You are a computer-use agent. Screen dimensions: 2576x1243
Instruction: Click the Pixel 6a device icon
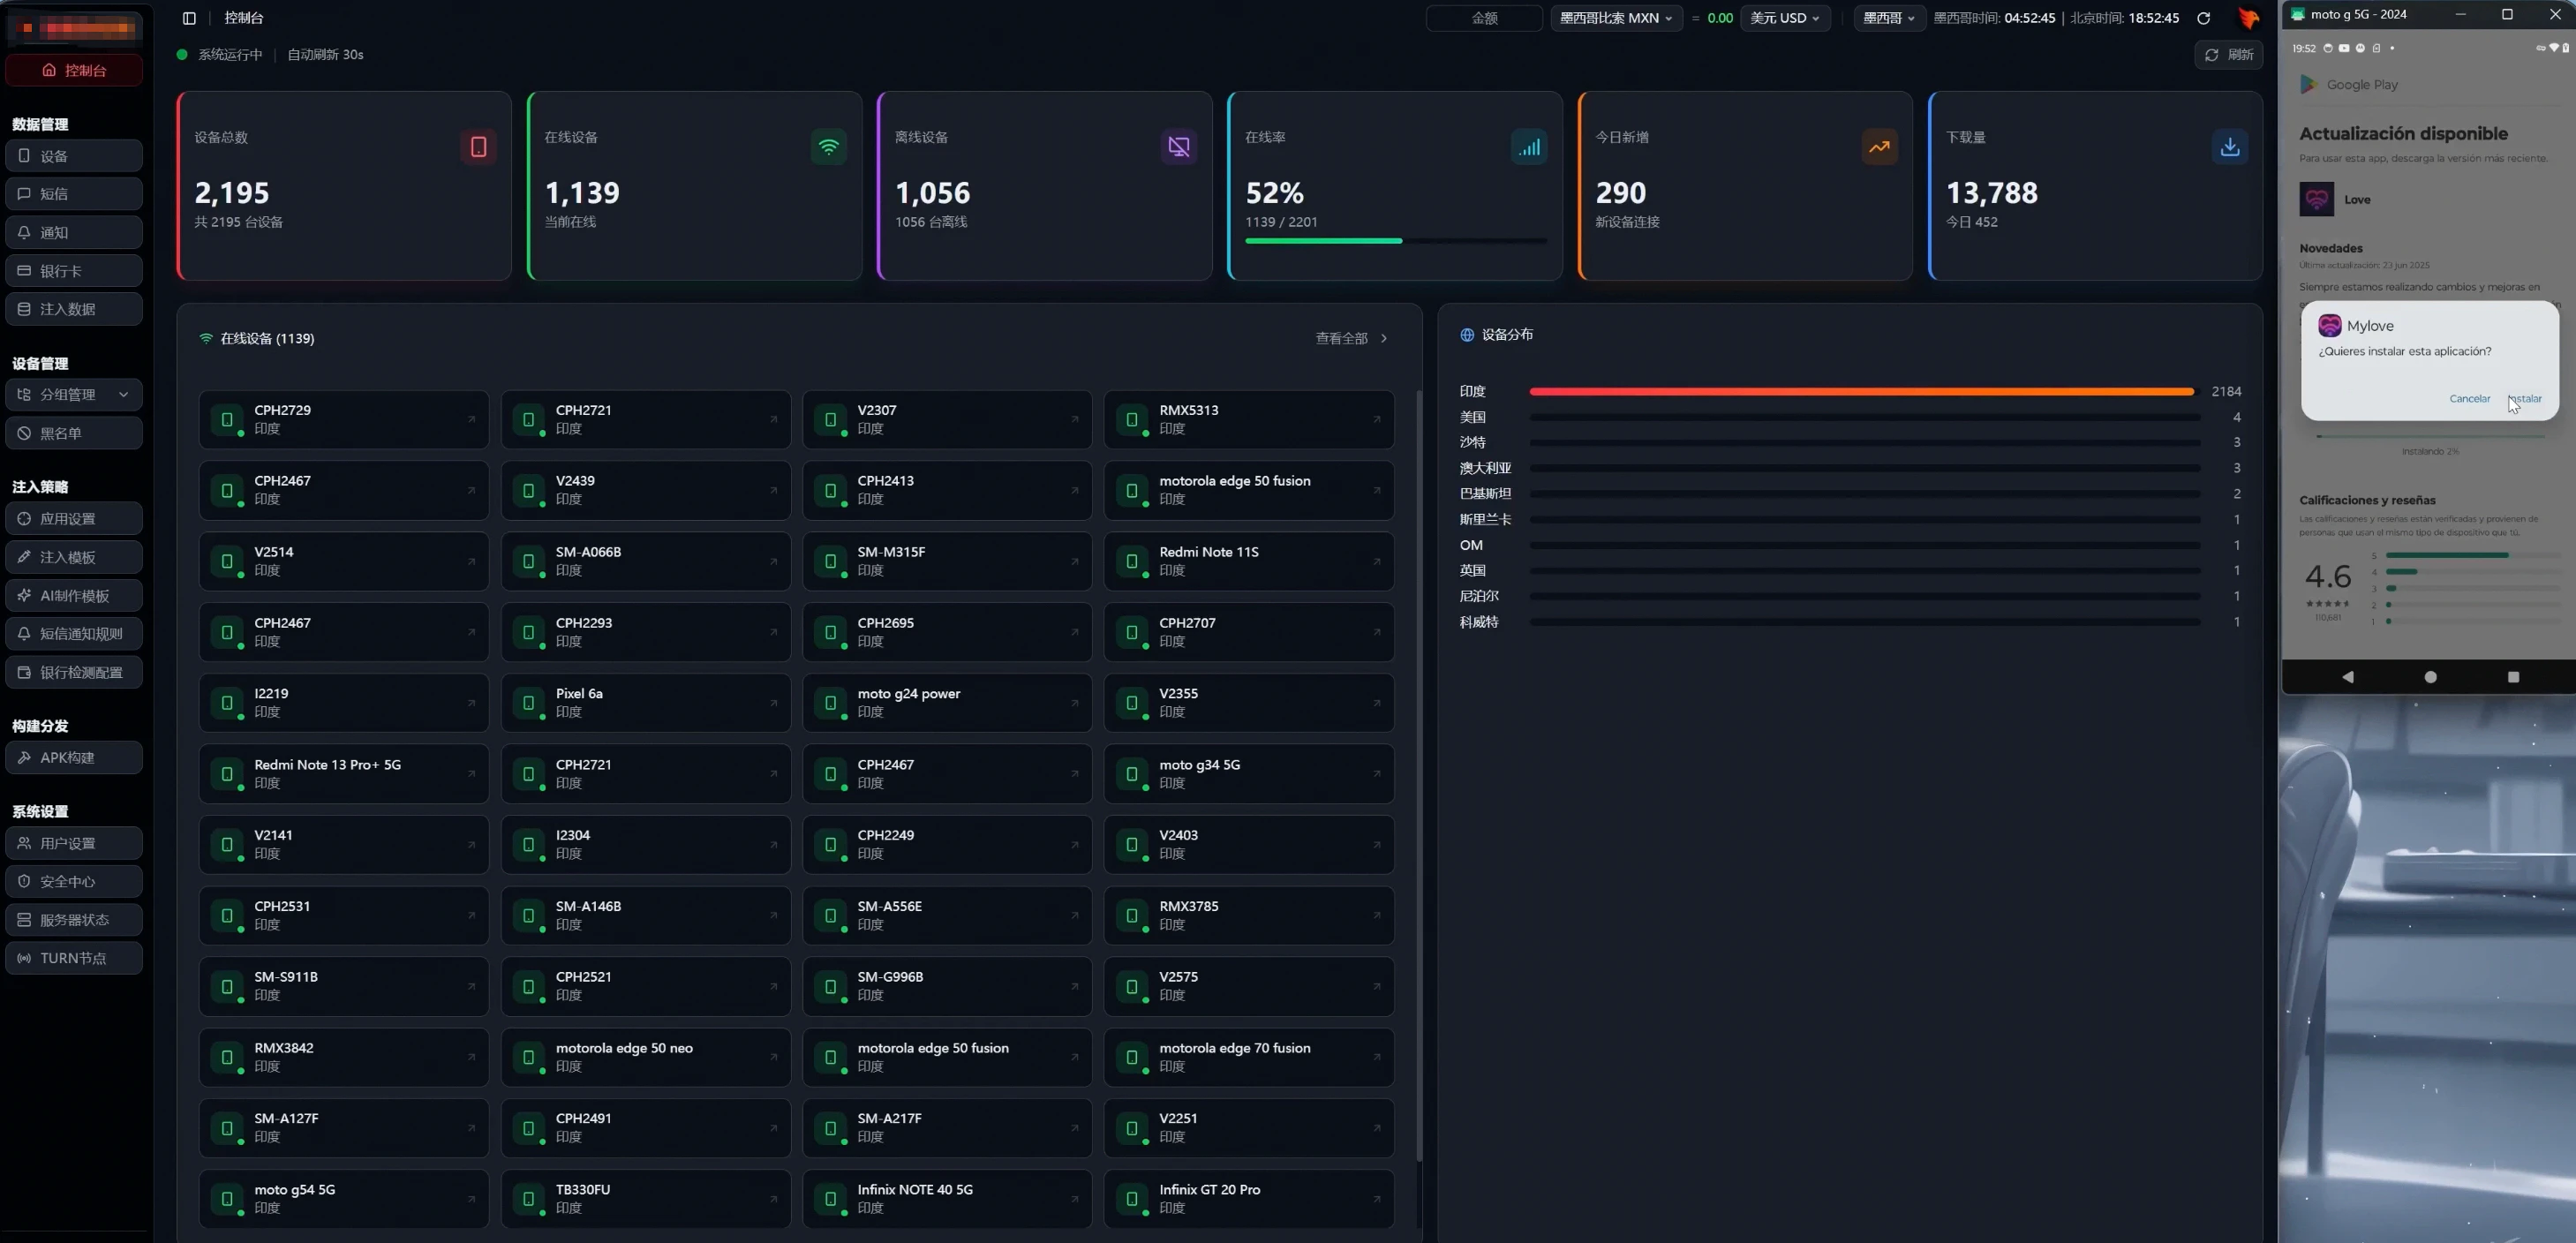pyautogui.click(x=528, y=703)
